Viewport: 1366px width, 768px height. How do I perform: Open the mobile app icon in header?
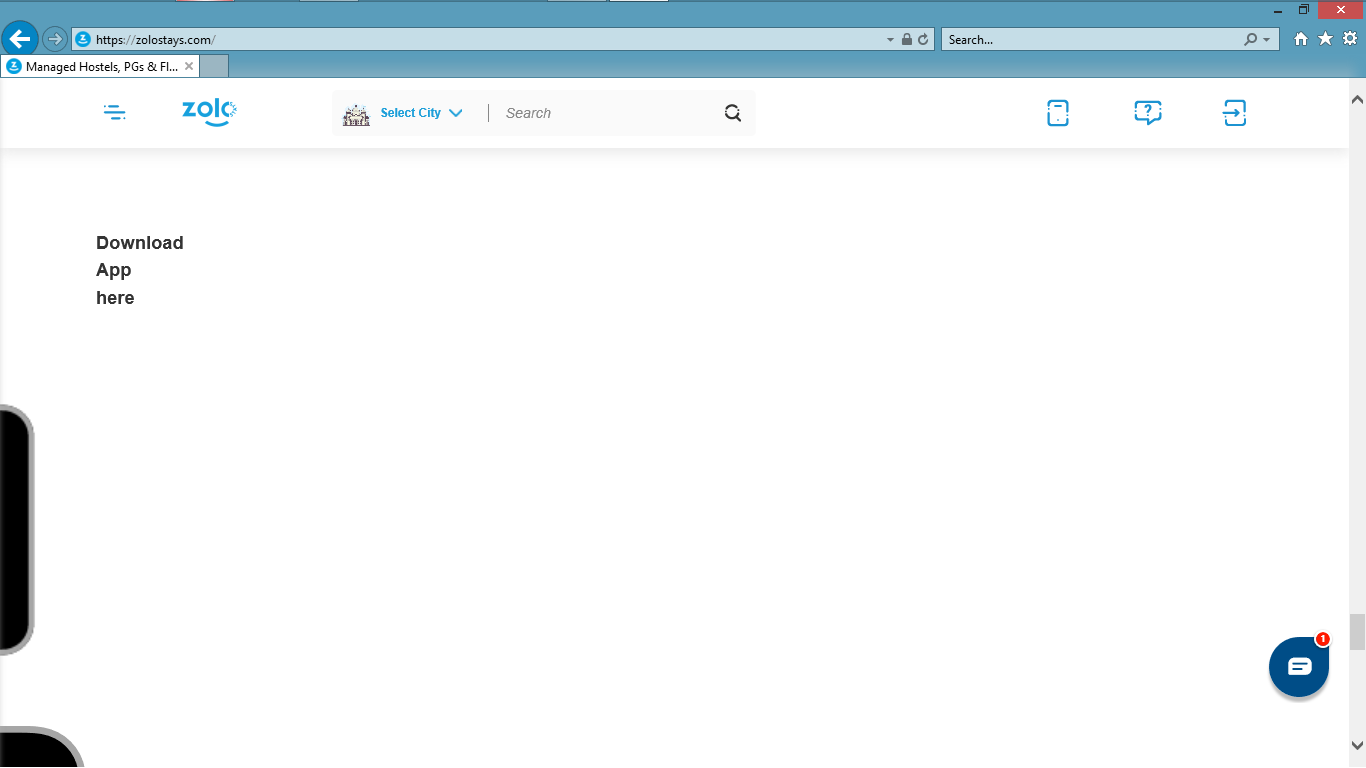coord(1058,113)
